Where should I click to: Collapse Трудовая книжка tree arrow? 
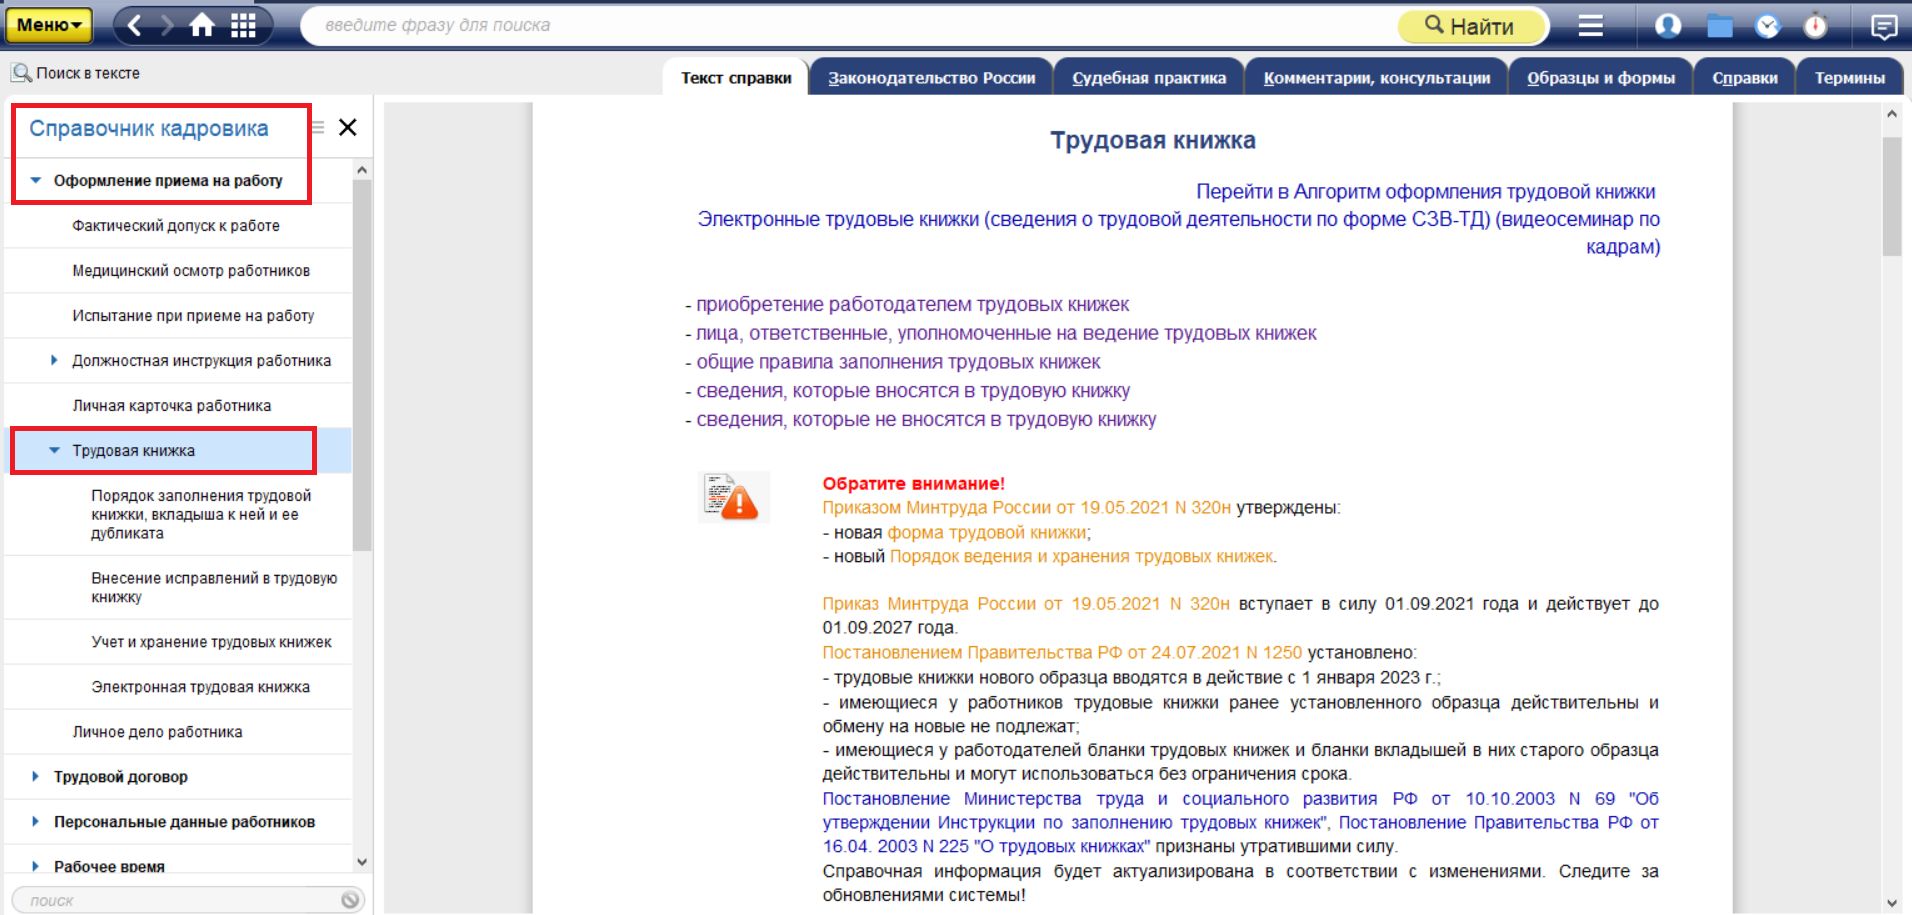[x=55, y=451]
